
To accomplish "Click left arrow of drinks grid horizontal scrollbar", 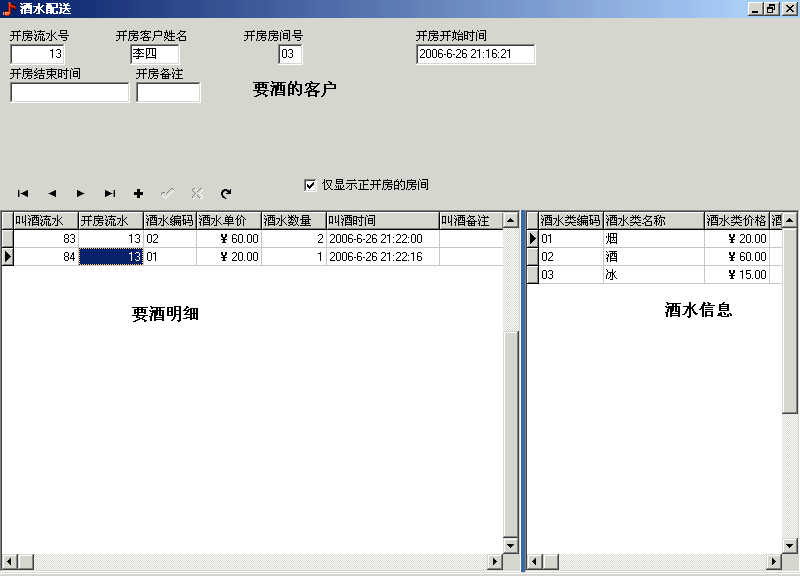I will 534,562.
